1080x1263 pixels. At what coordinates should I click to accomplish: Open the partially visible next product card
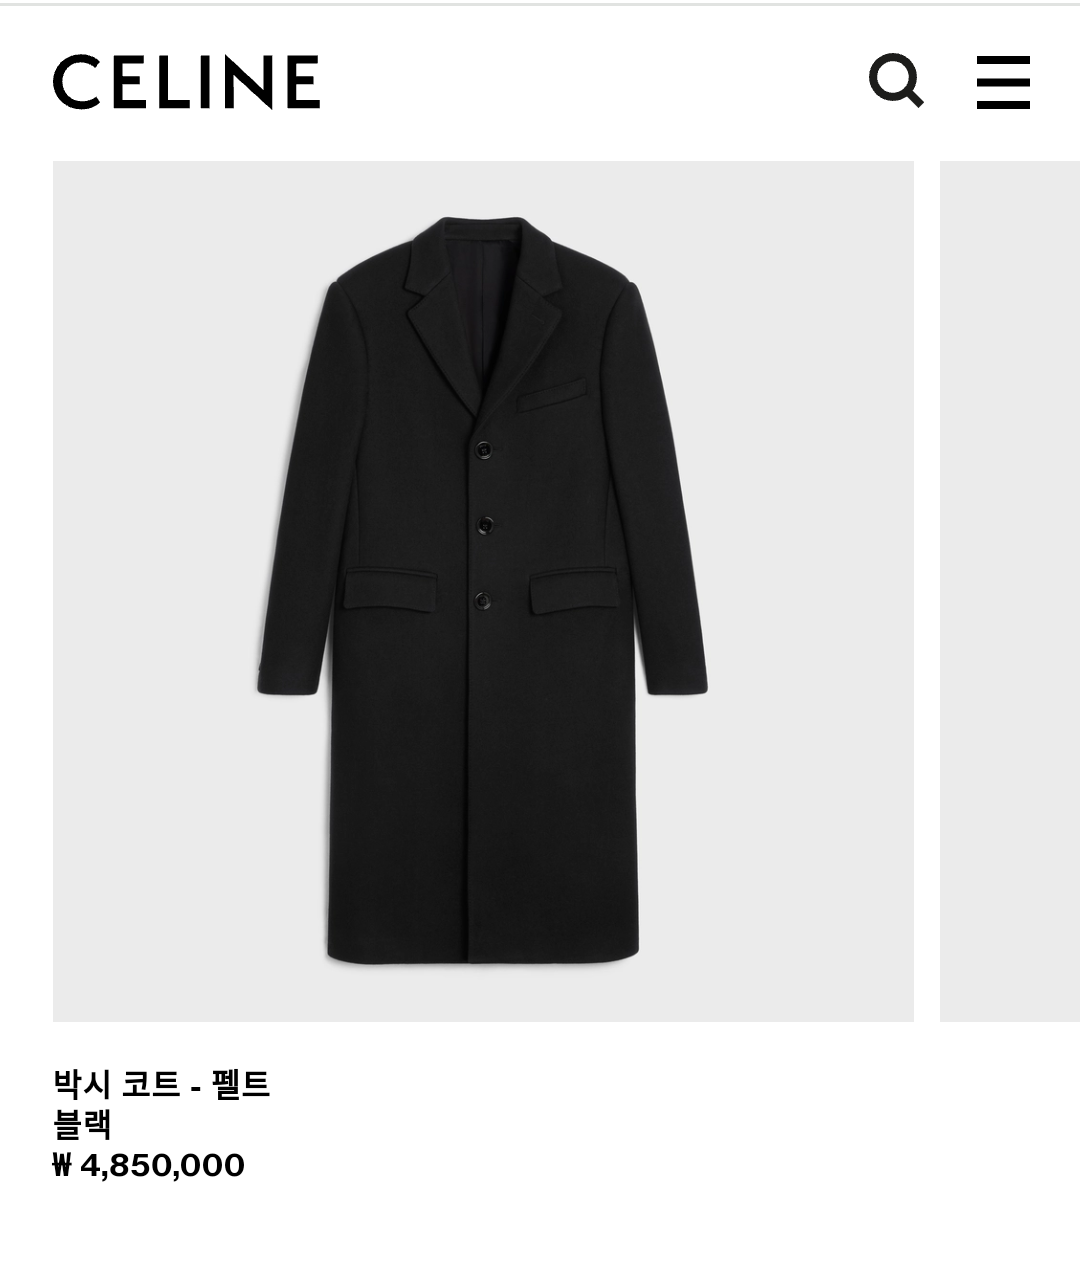(x=1010, y=591)
